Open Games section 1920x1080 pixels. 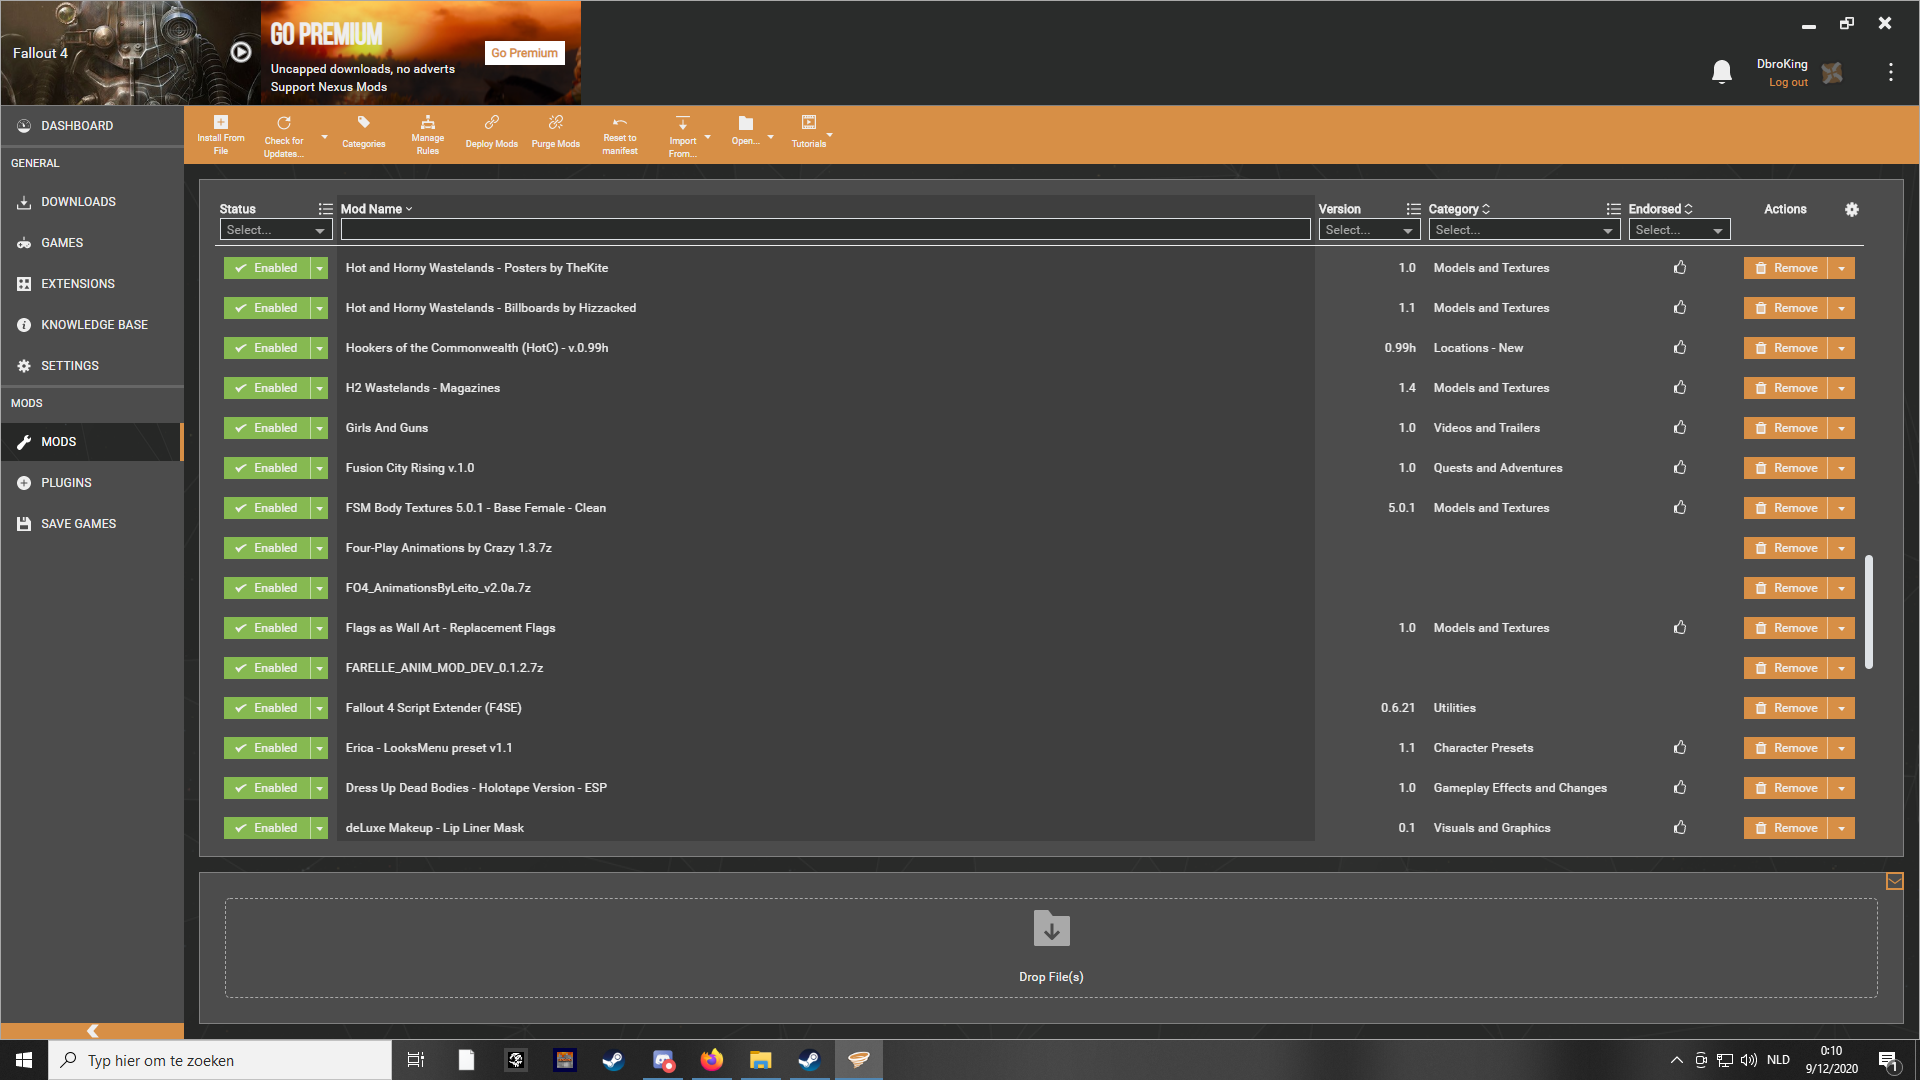click(92, 243)
